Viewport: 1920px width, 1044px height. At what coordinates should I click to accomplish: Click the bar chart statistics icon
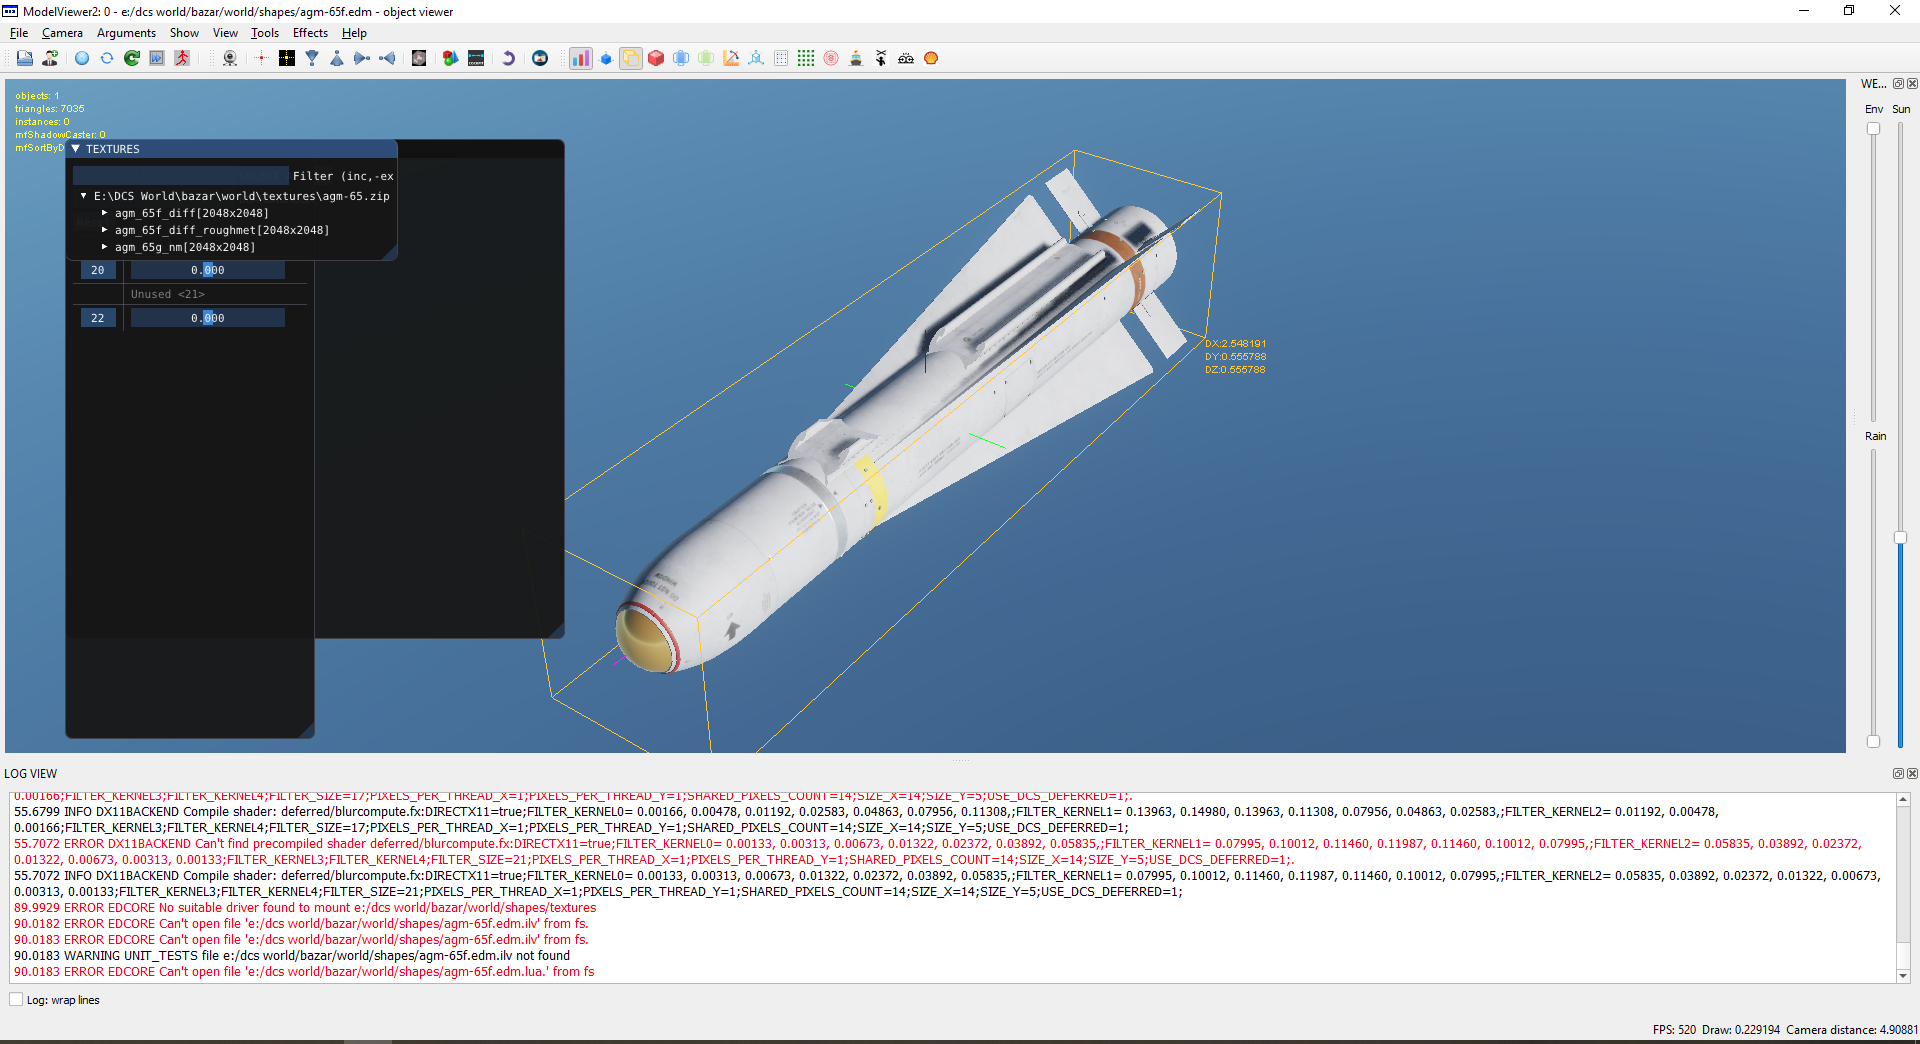[x=581, y=59]
